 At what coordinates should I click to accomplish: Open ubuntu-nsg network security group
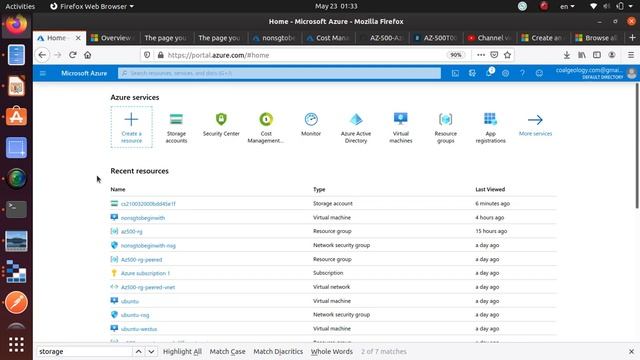[135, 315]
